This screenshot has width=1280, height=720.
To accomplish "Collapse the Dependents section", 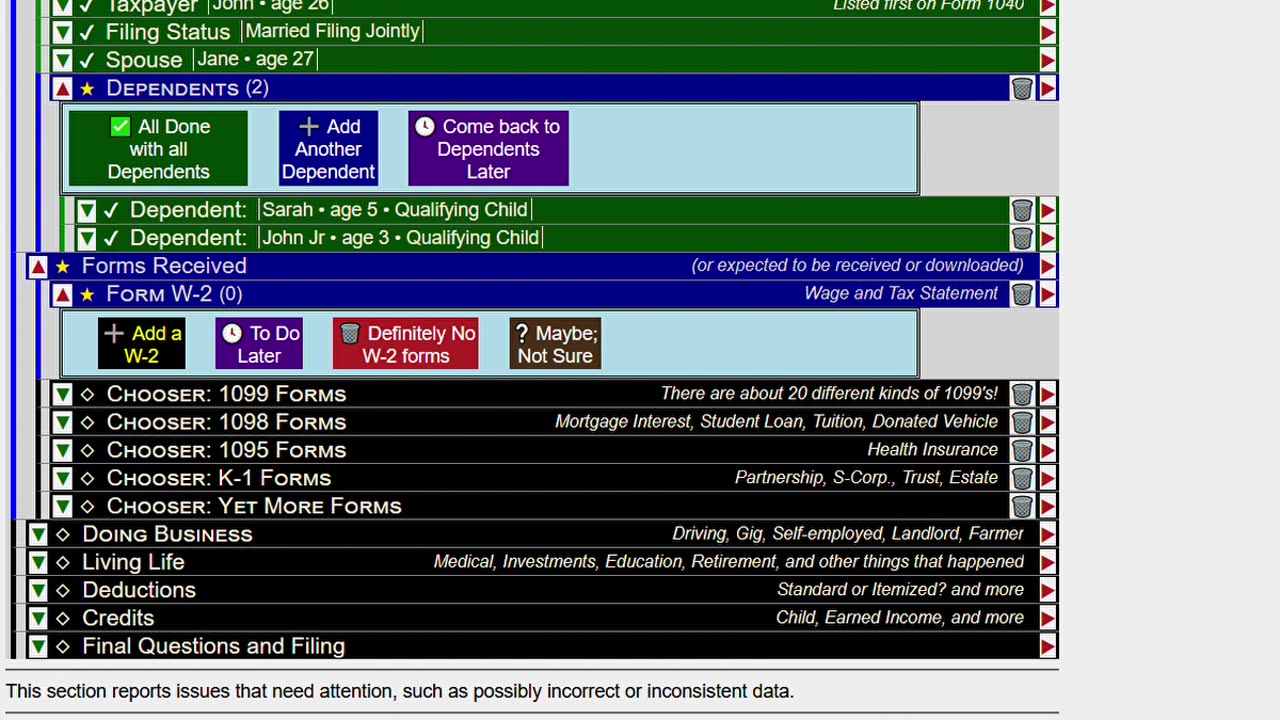I will 62,89.
